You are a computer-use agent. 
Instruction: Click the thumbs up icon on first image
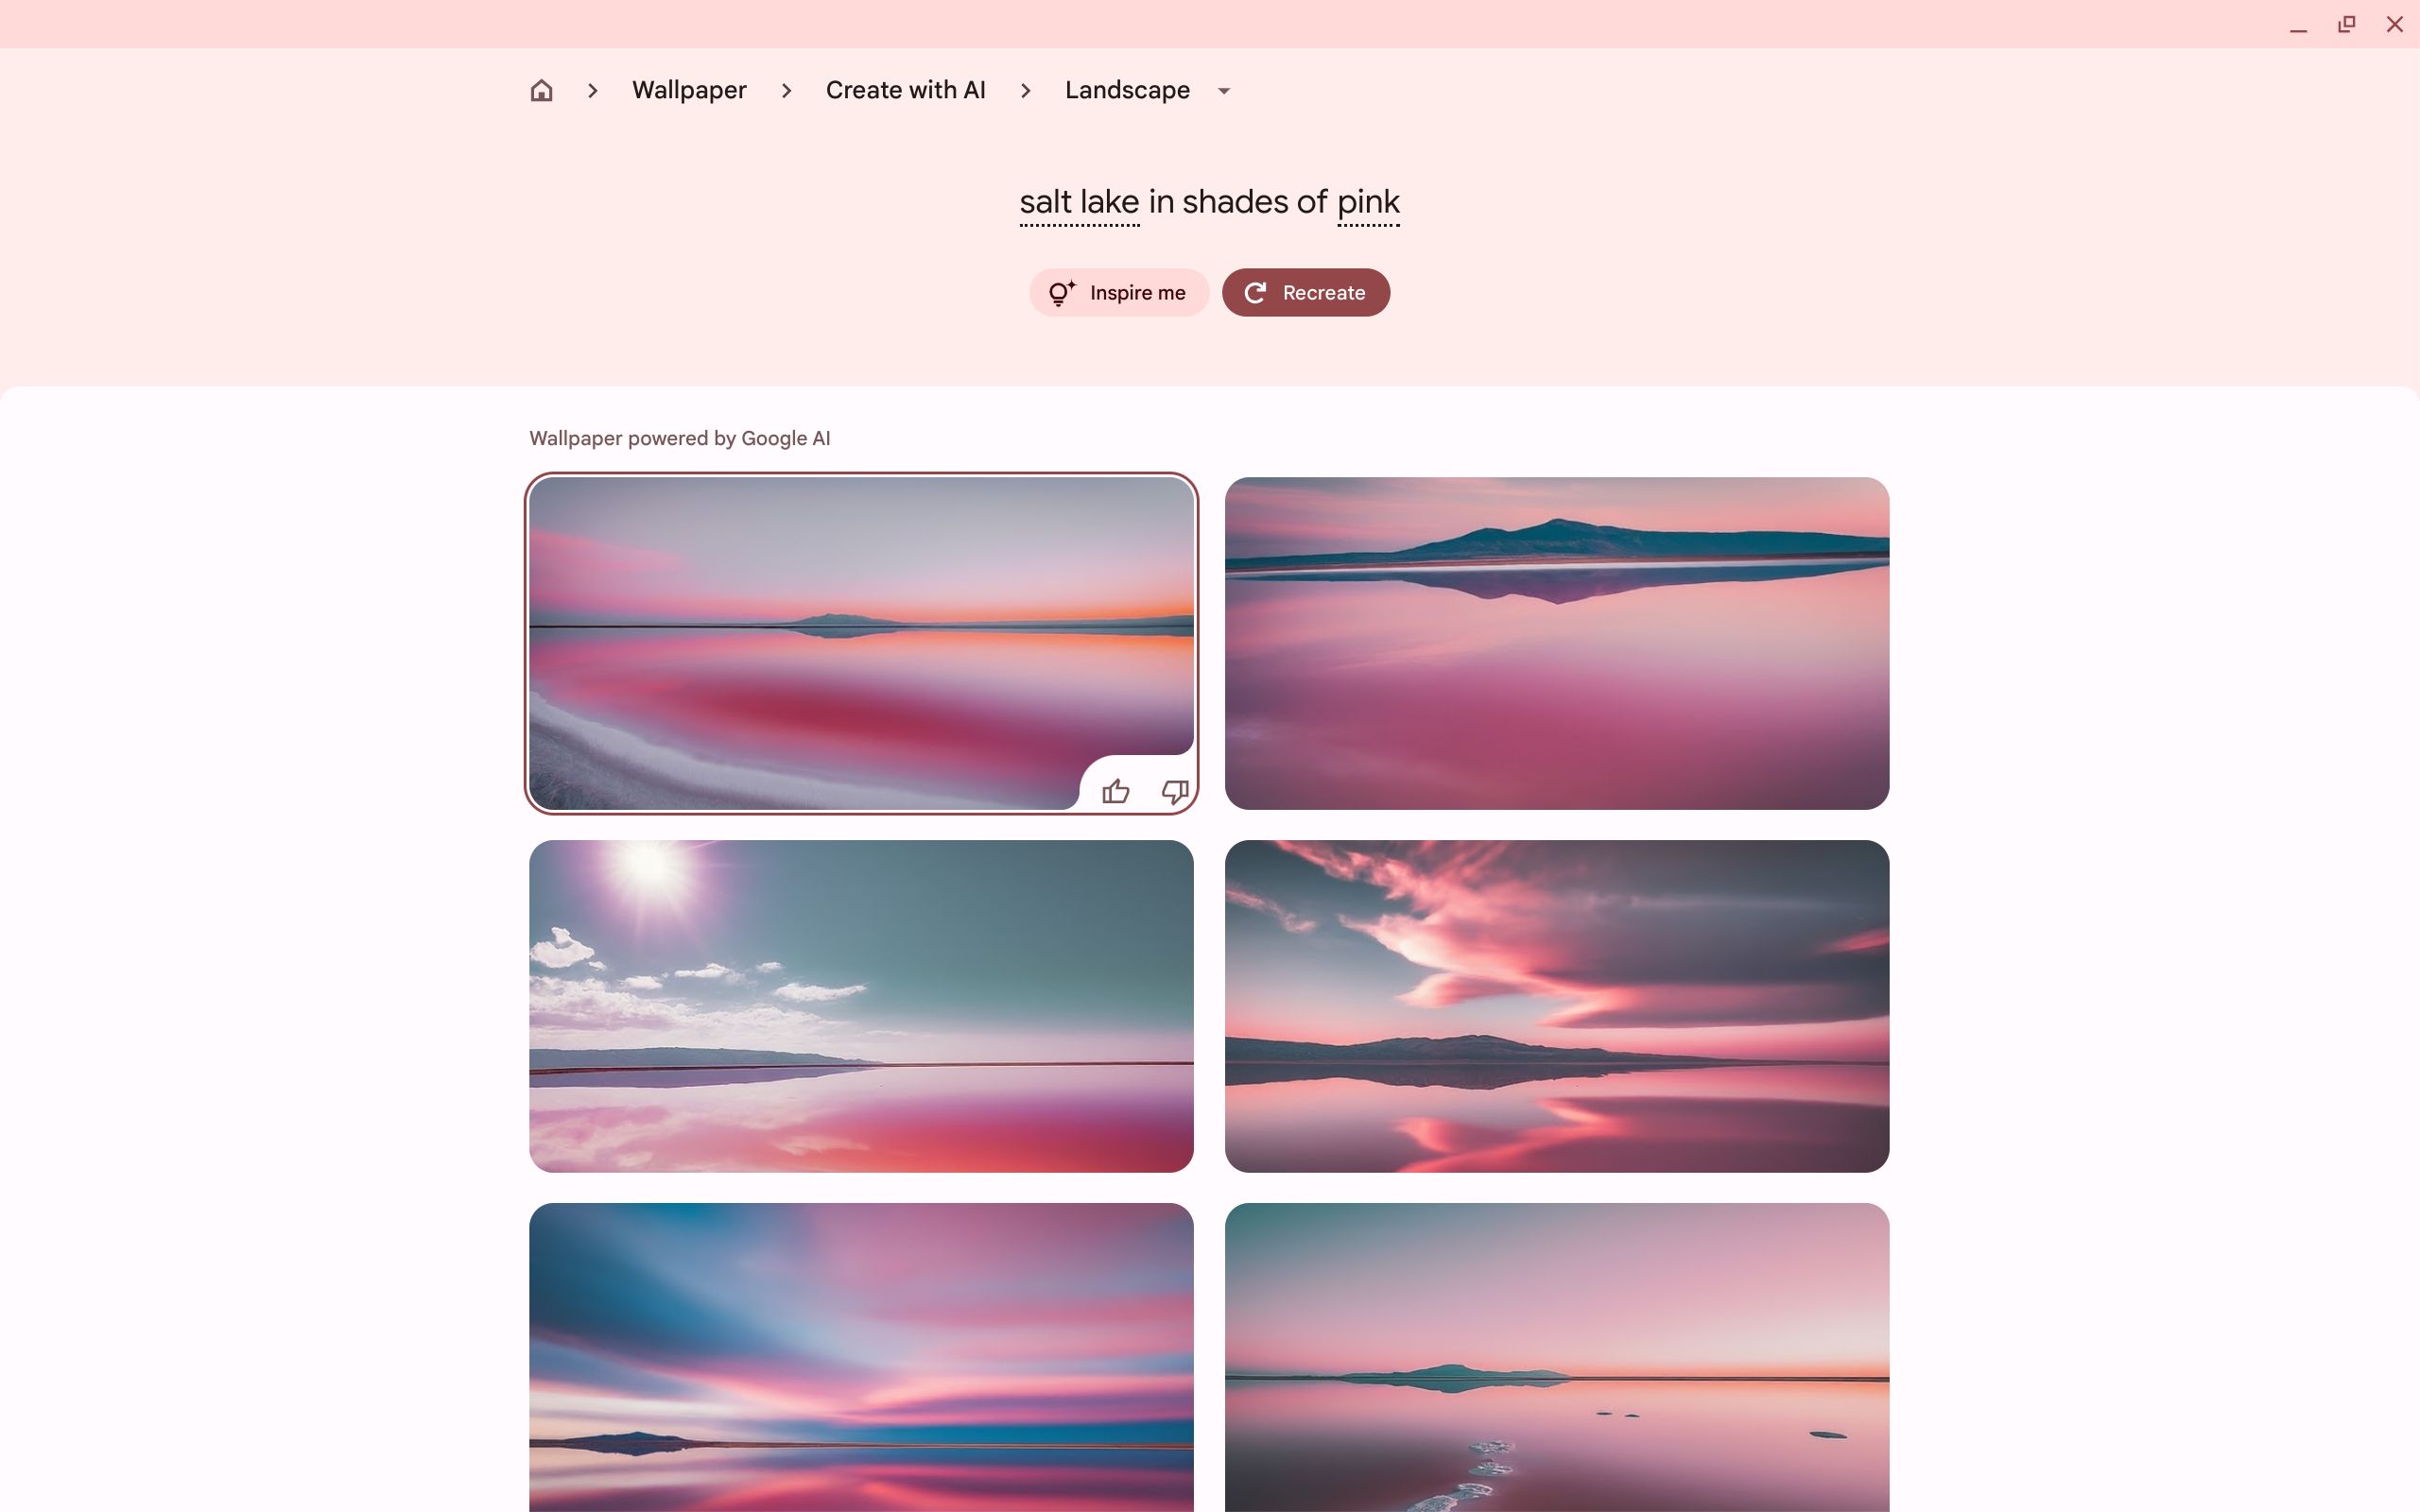coord(1115,789)
